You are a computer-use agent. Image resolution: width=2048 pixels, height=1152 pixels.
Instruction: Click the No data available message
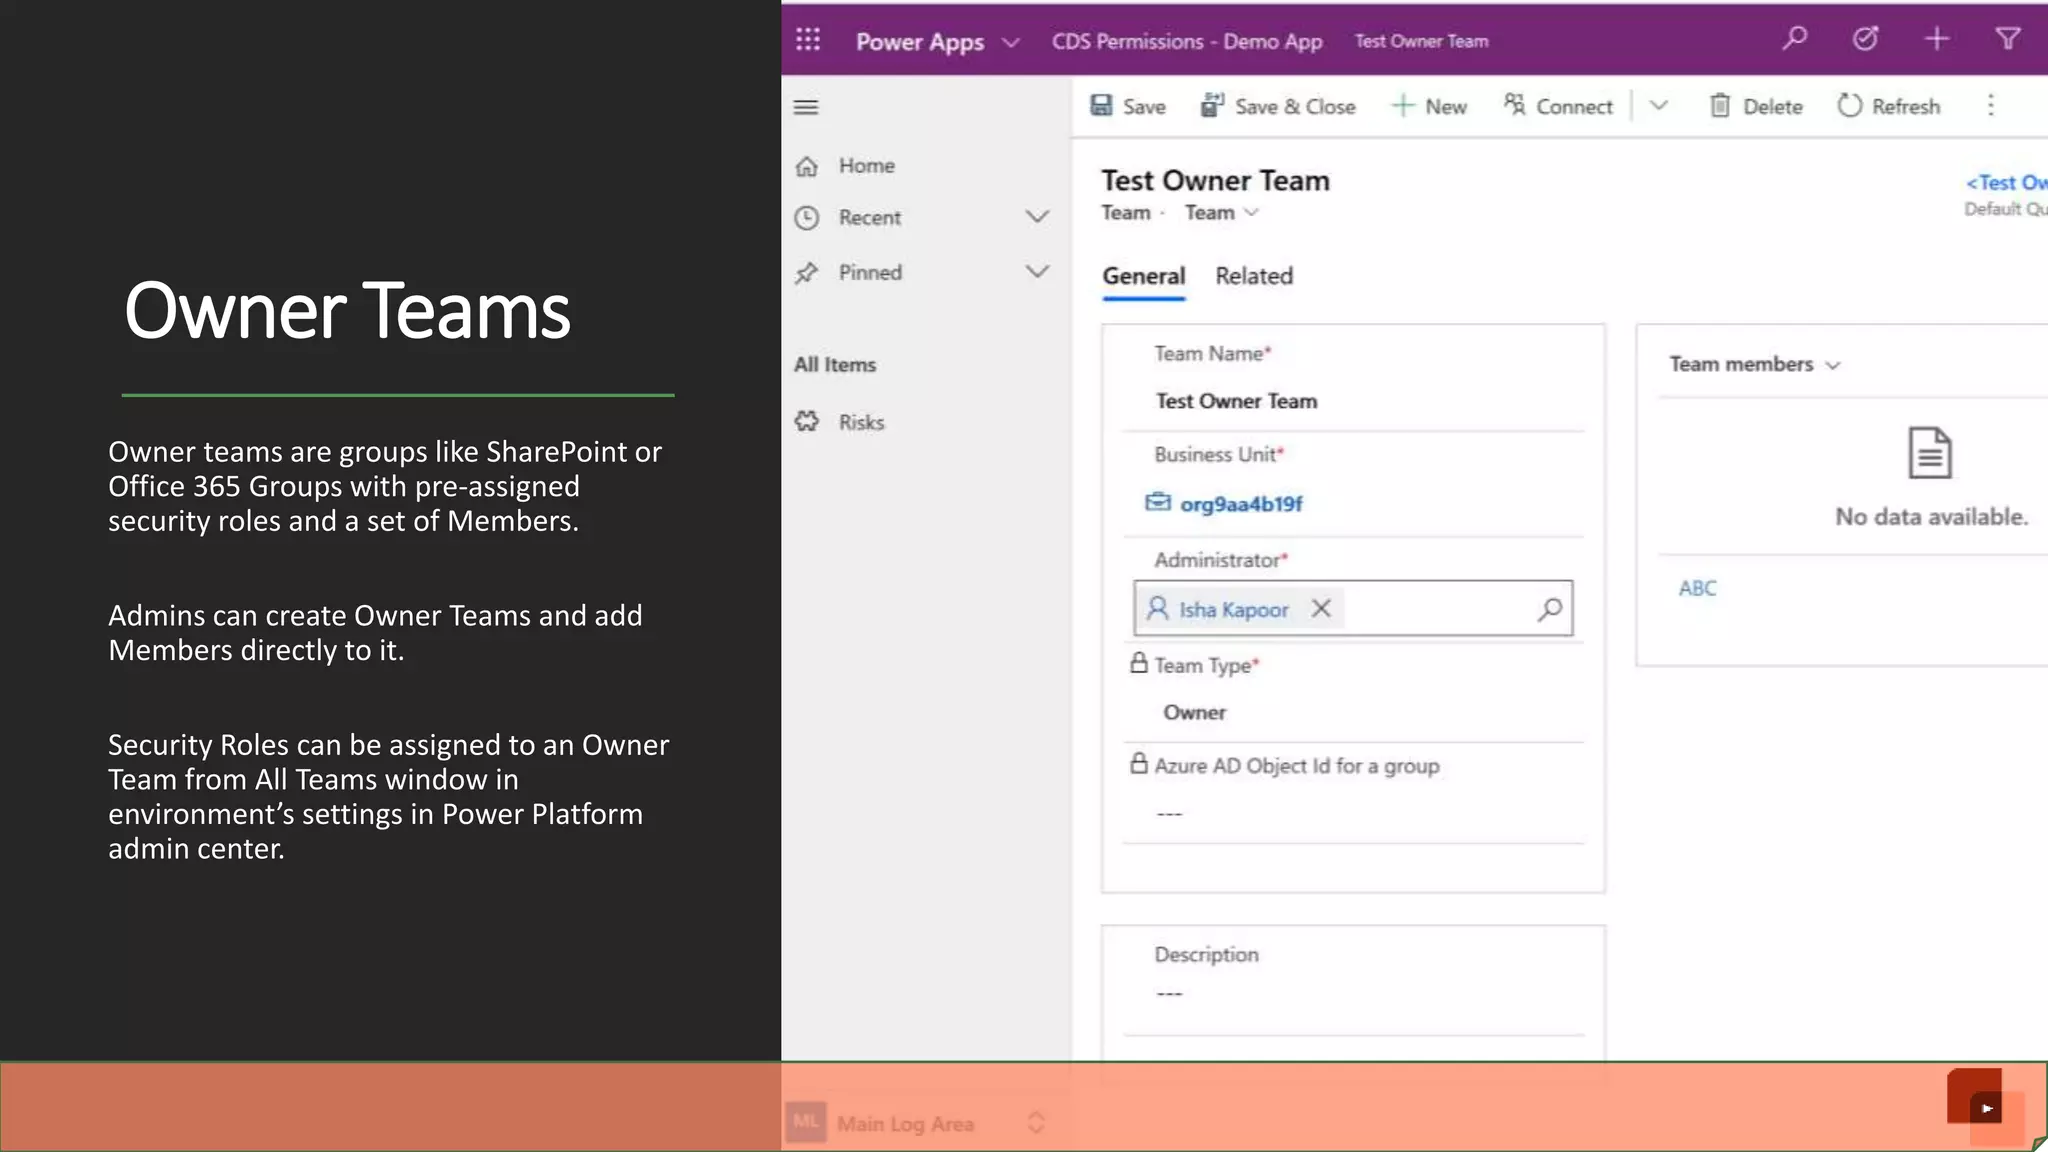click(x=1931, y=517)
